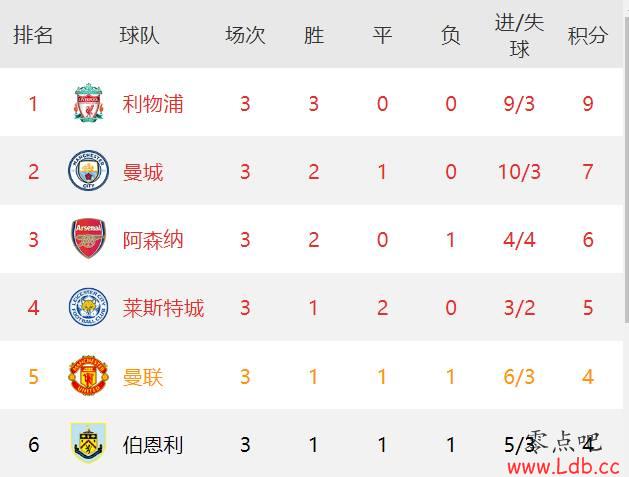Viewport: 629px width, 477px height.
Task: Click the 积分 column header
Action: click(x=588, y=35)
